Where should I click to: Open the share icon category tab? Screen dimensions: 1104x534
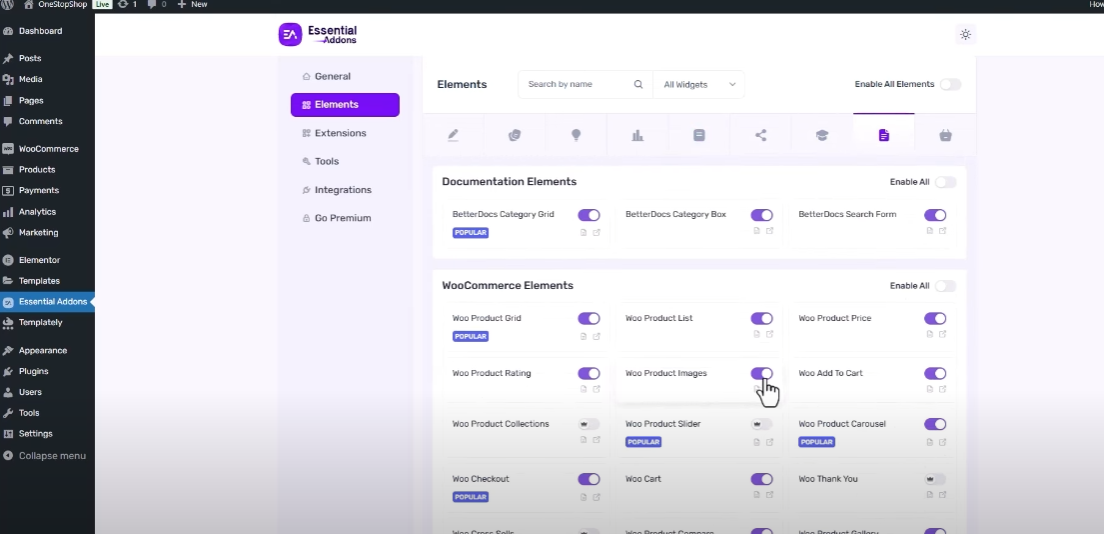(x=761, y=136)
